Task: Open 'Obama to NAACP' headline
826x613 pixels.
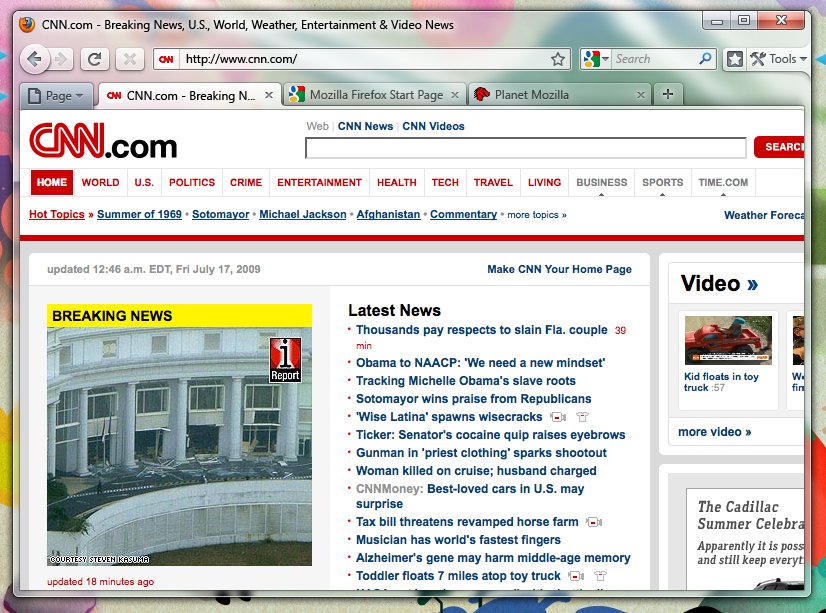Action: [x=480, y=363]
